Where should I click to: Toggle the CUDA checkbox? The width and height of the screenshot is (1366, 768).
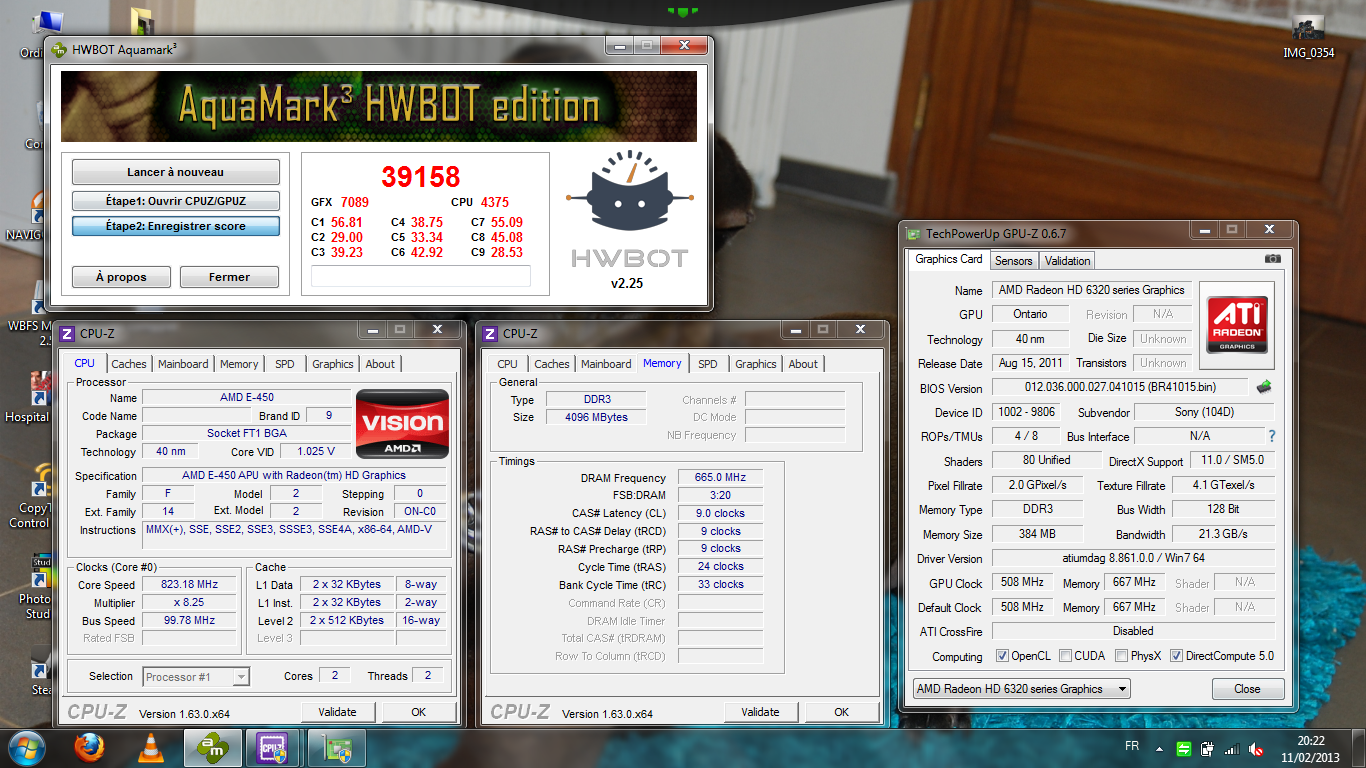[1065, 656]
